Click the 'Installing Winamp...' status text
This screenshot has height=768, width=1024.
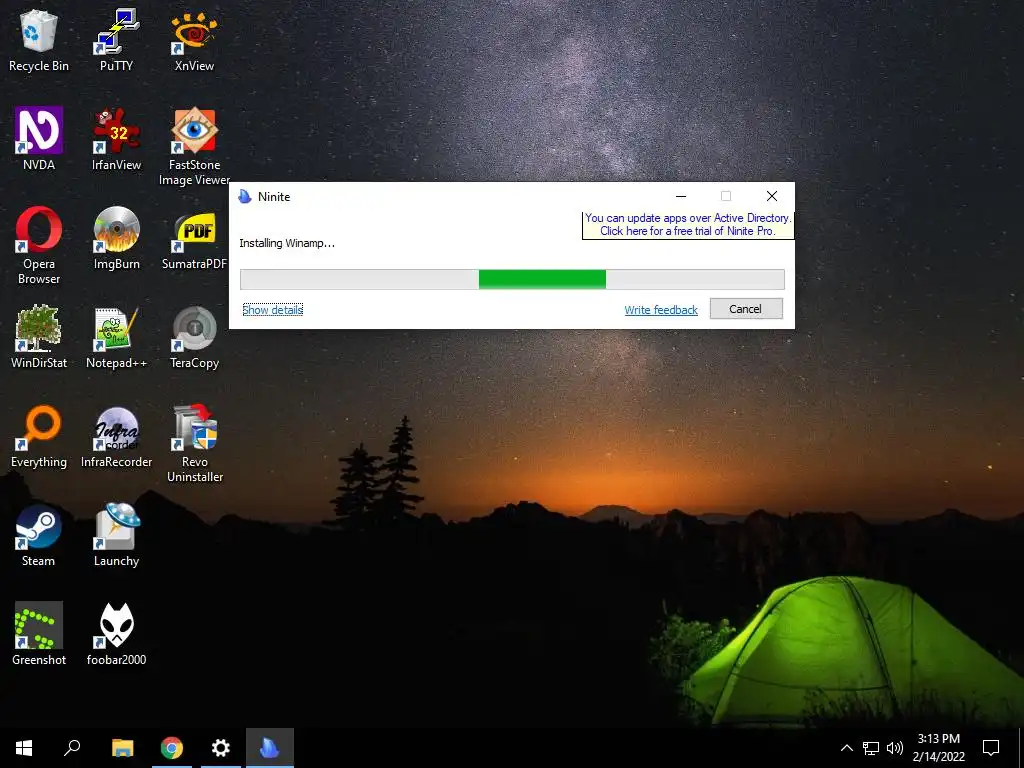pos(287,243)
